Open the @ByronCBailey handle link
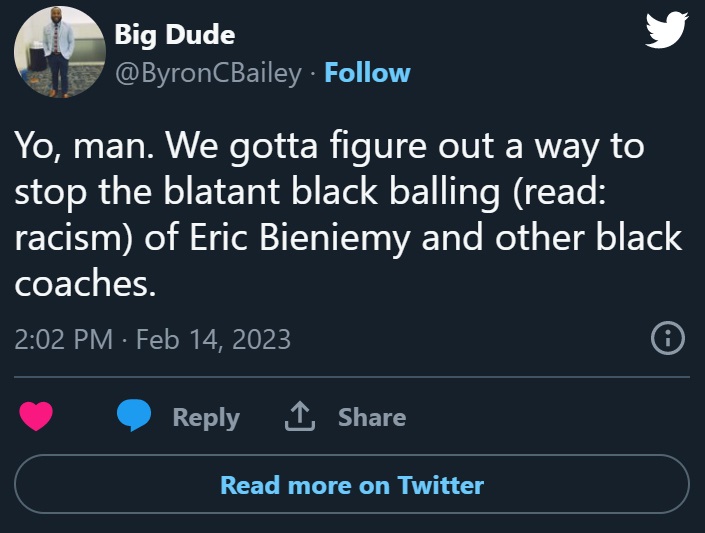Screen dimensions: 705x533 [208, 73]
